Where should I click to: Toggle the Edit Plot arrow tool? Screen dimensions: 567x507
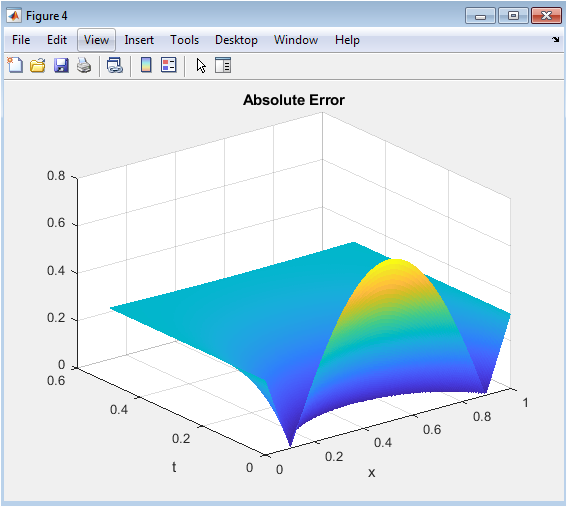pyautogui.click(x=201, y=66)
